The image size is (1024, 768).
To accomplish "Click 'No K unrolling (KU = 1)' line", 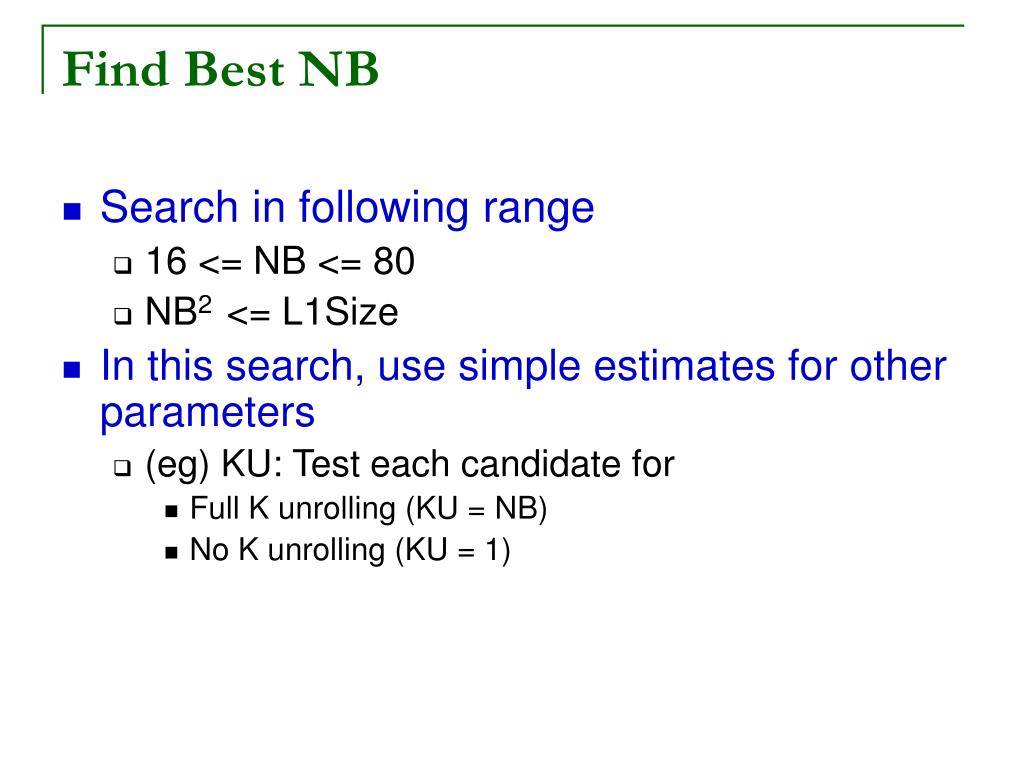I will [x=350, y=551].
